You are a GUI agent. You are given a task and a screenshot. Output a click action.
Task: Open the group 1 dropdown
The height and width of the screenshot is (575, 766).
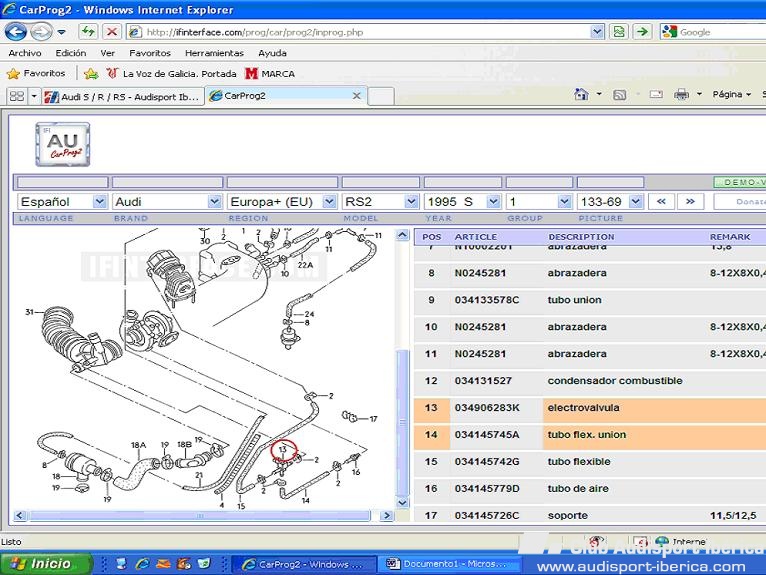click(539, 201)
